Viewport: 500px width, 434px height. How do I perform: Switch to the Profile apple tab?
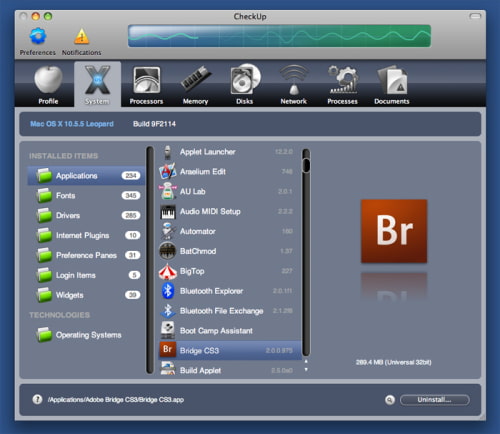48,84
